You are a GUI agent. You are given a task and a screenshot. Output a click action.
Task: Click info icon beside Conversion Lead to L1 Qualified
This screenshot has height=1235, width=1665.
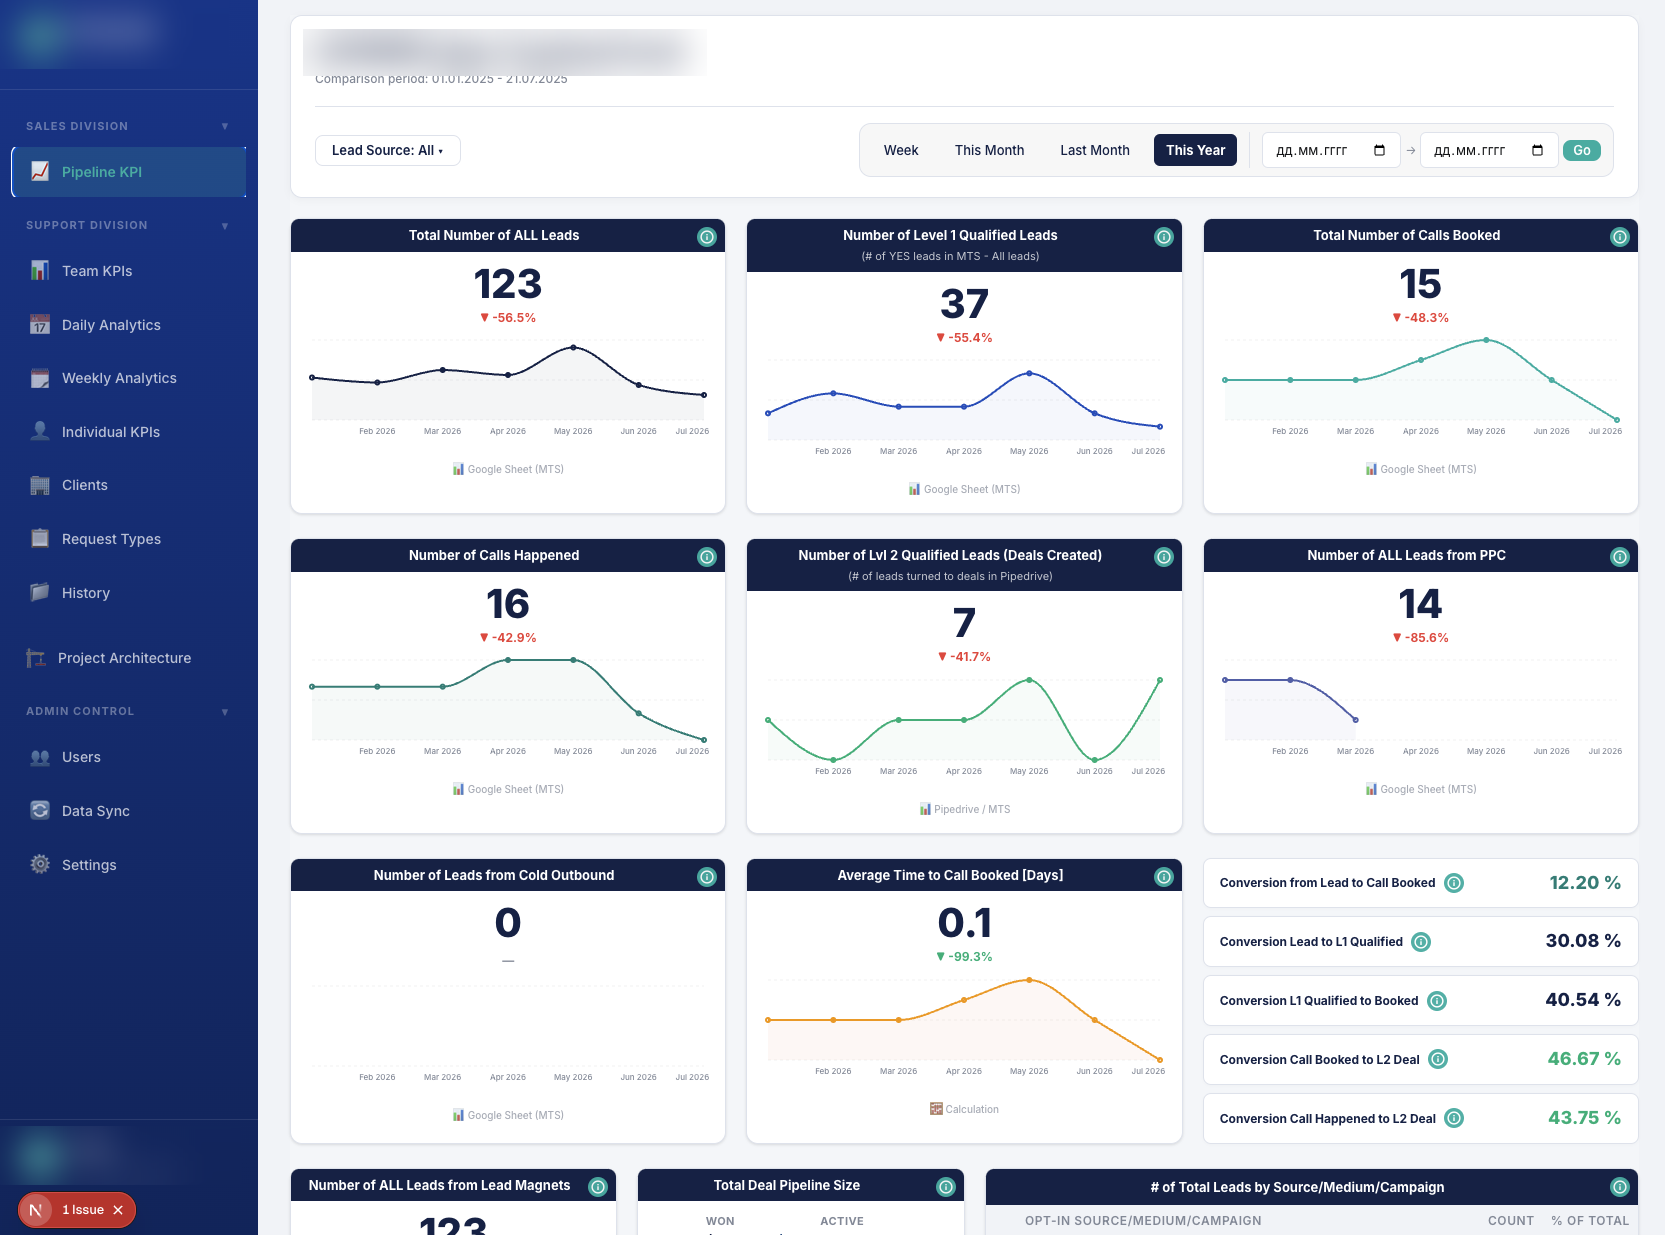[1421, 942]
